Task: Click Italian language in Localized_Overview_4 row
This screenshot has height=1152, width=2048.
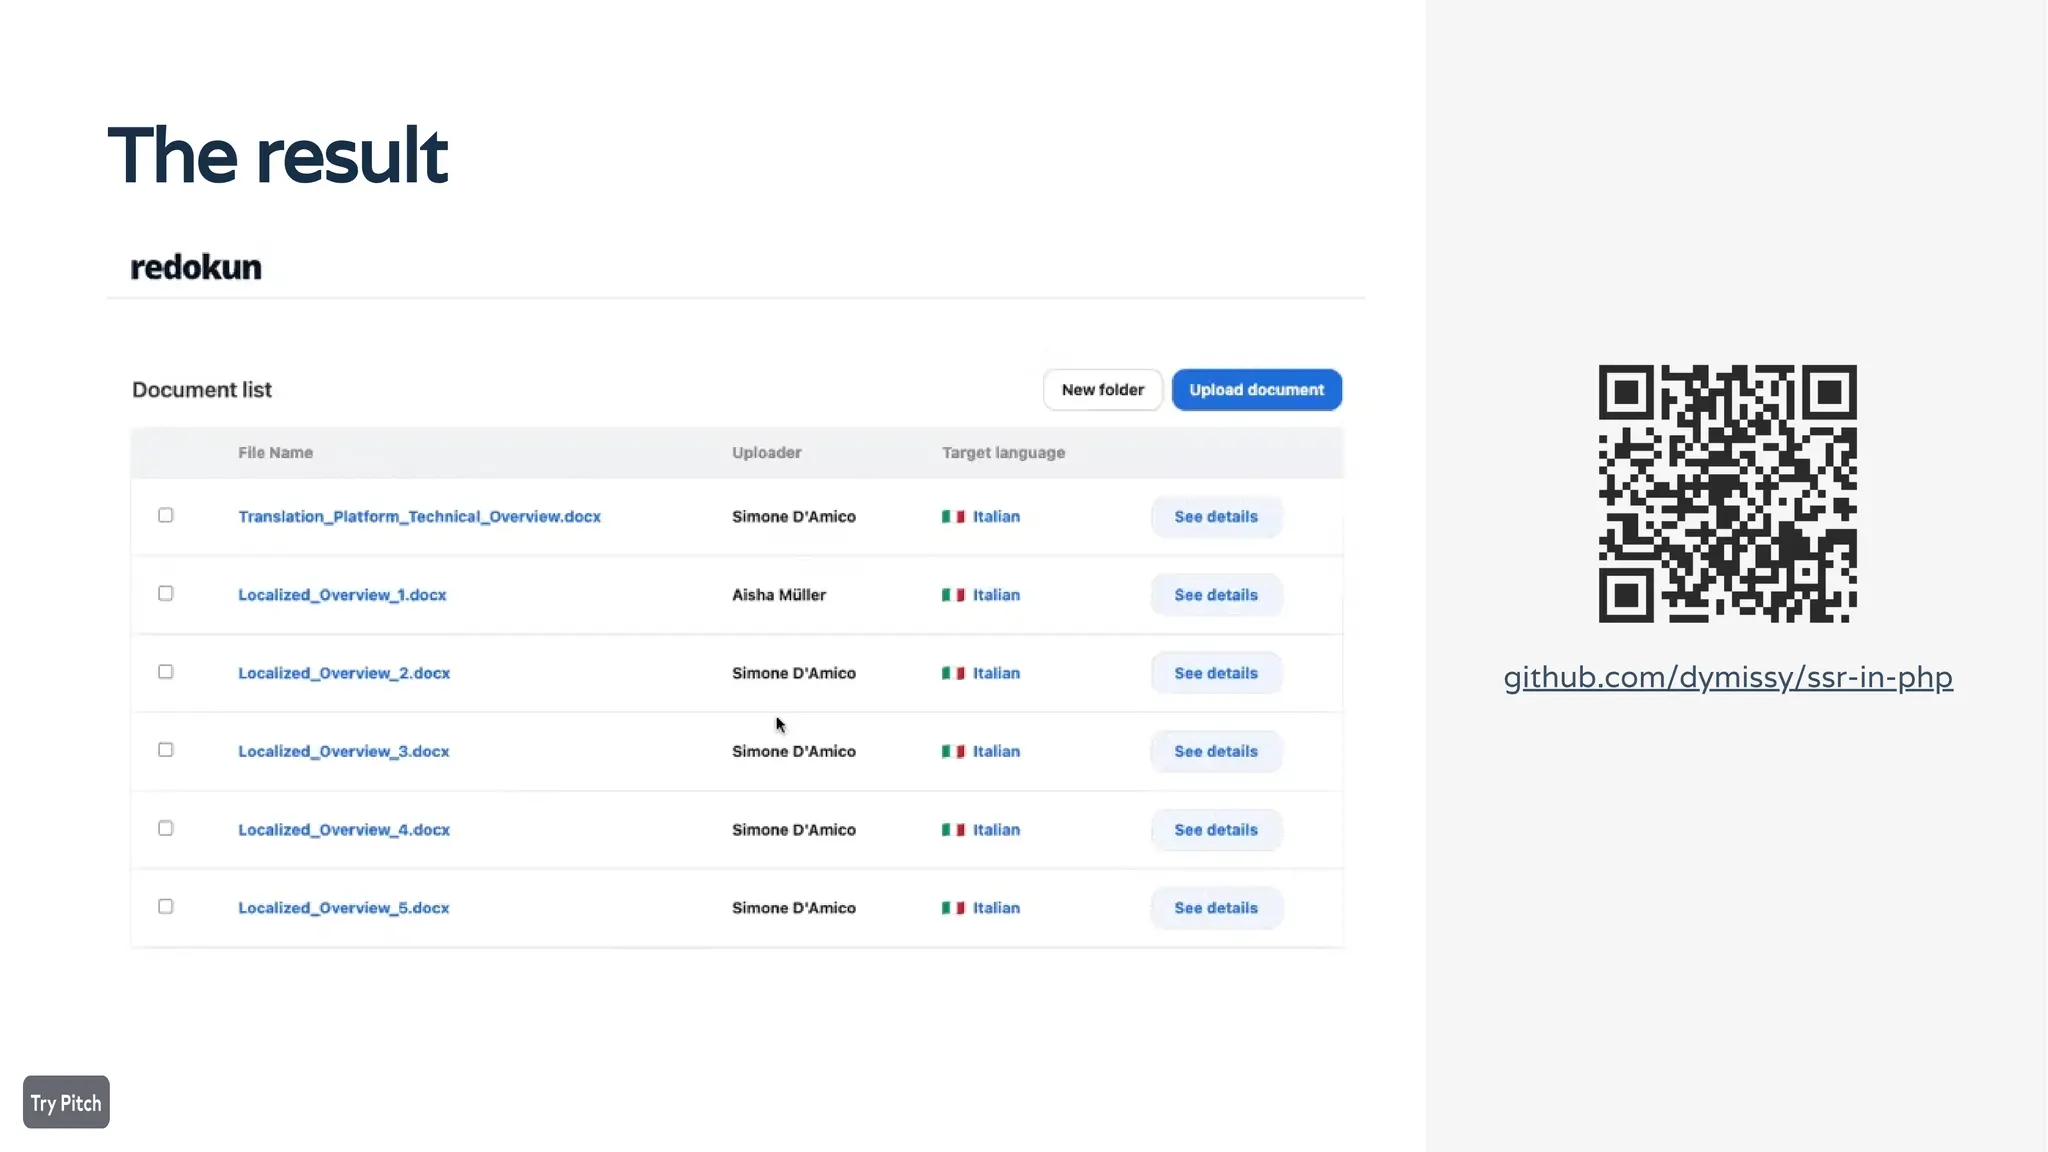Action: point(996,830)
